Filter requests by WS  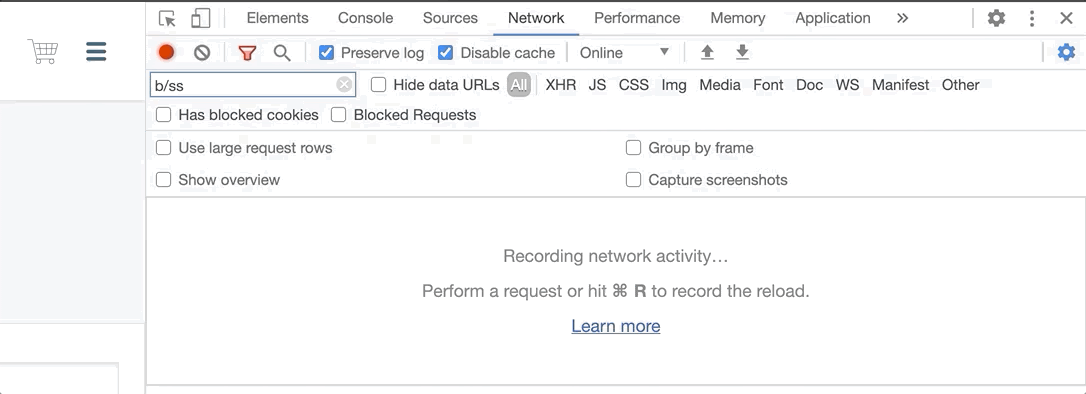pos(847,85)
